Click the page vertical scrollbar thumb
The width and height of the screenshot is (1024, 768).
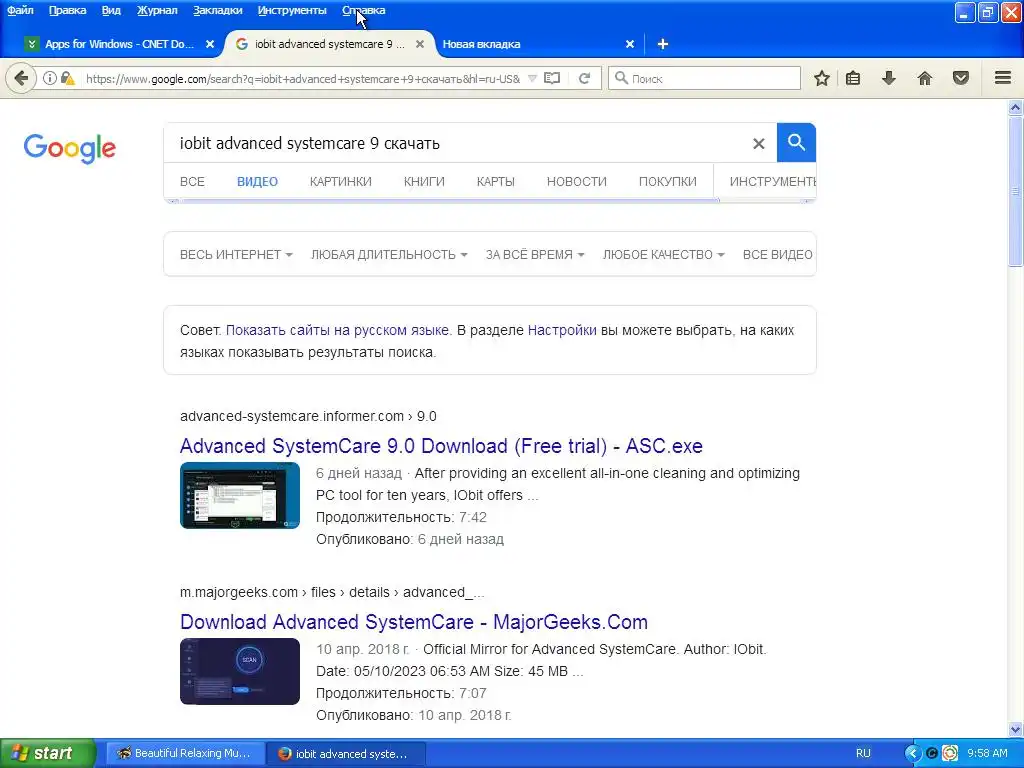(x=1015, y=191)
